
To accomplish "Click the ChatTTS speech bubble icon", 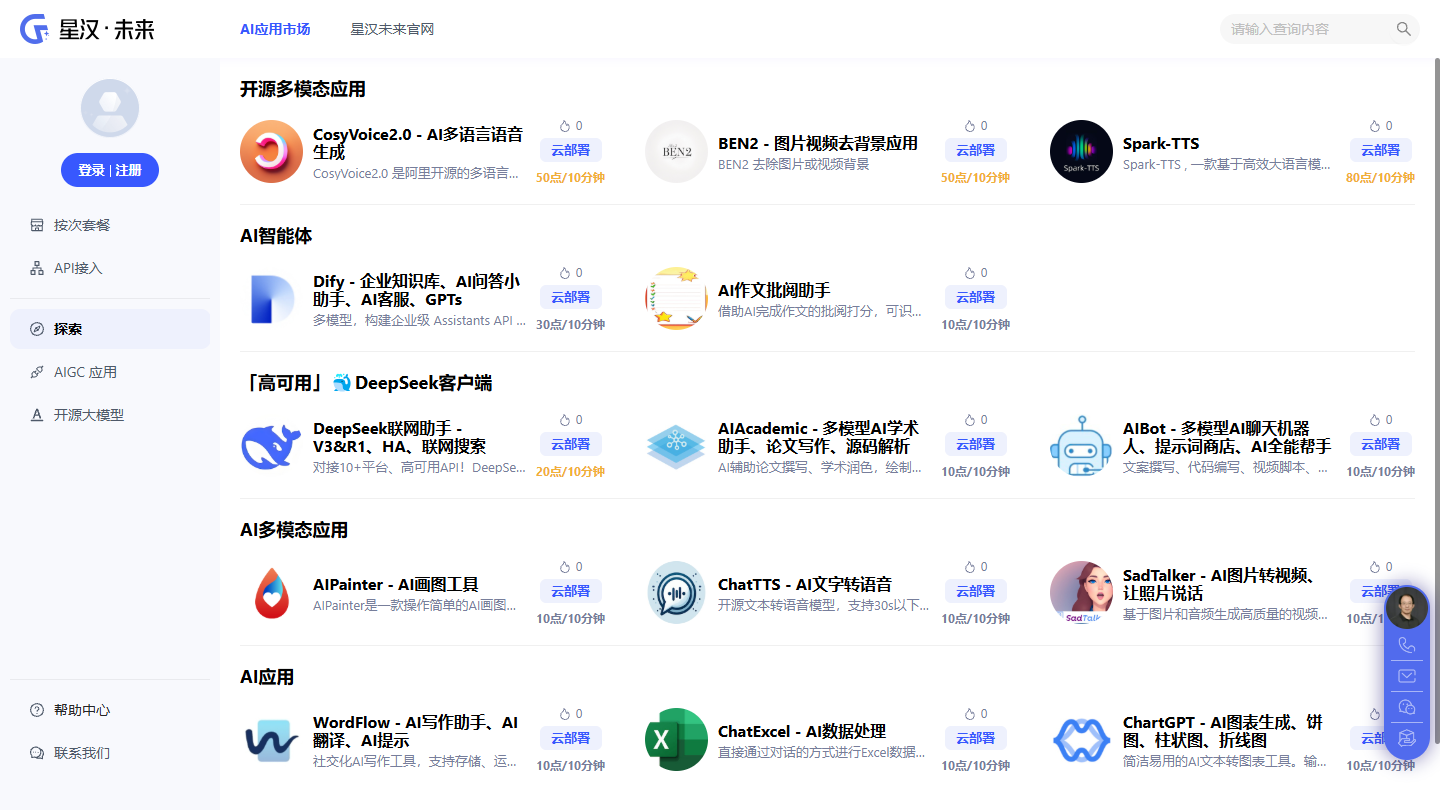I will 676,593.
